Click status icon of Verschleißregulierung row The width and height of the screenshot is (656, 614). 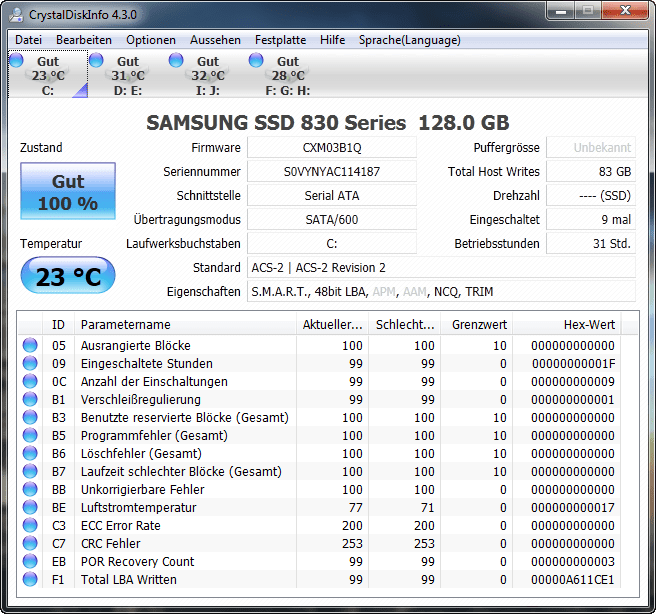pos(30,399)
